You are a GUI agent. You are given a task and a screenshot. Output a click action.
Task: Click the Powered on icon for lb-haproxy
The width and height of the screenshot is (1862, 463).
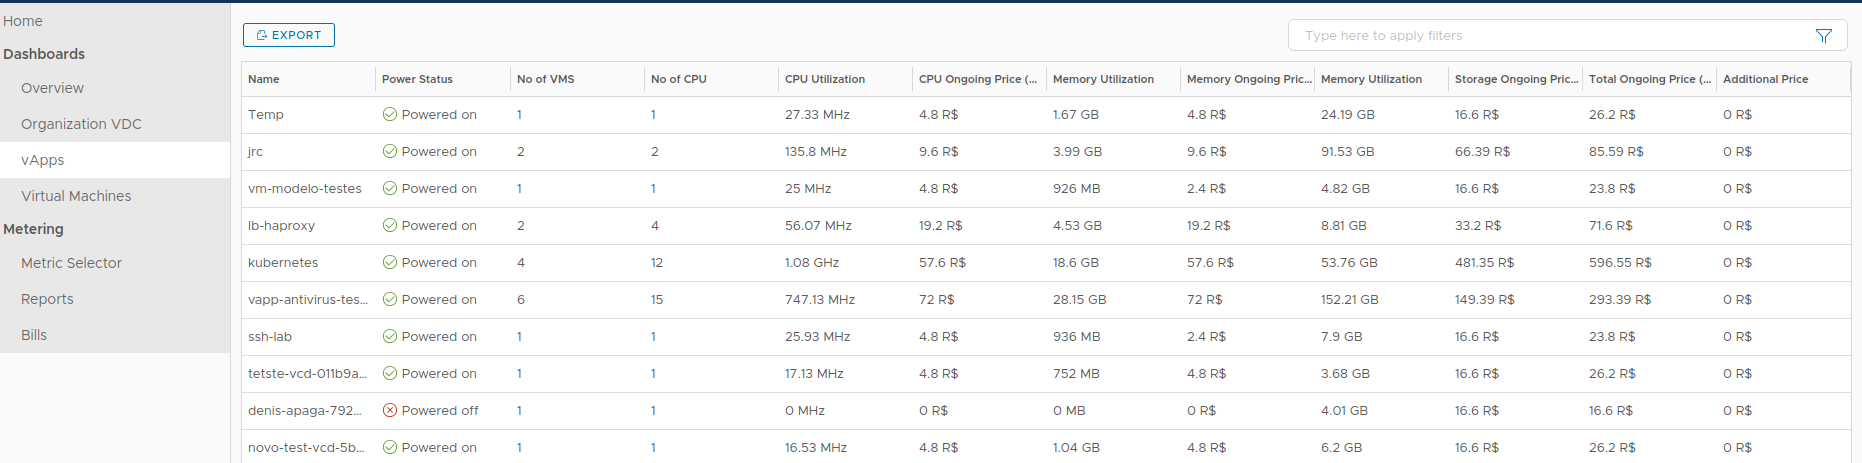click(390, 225)
